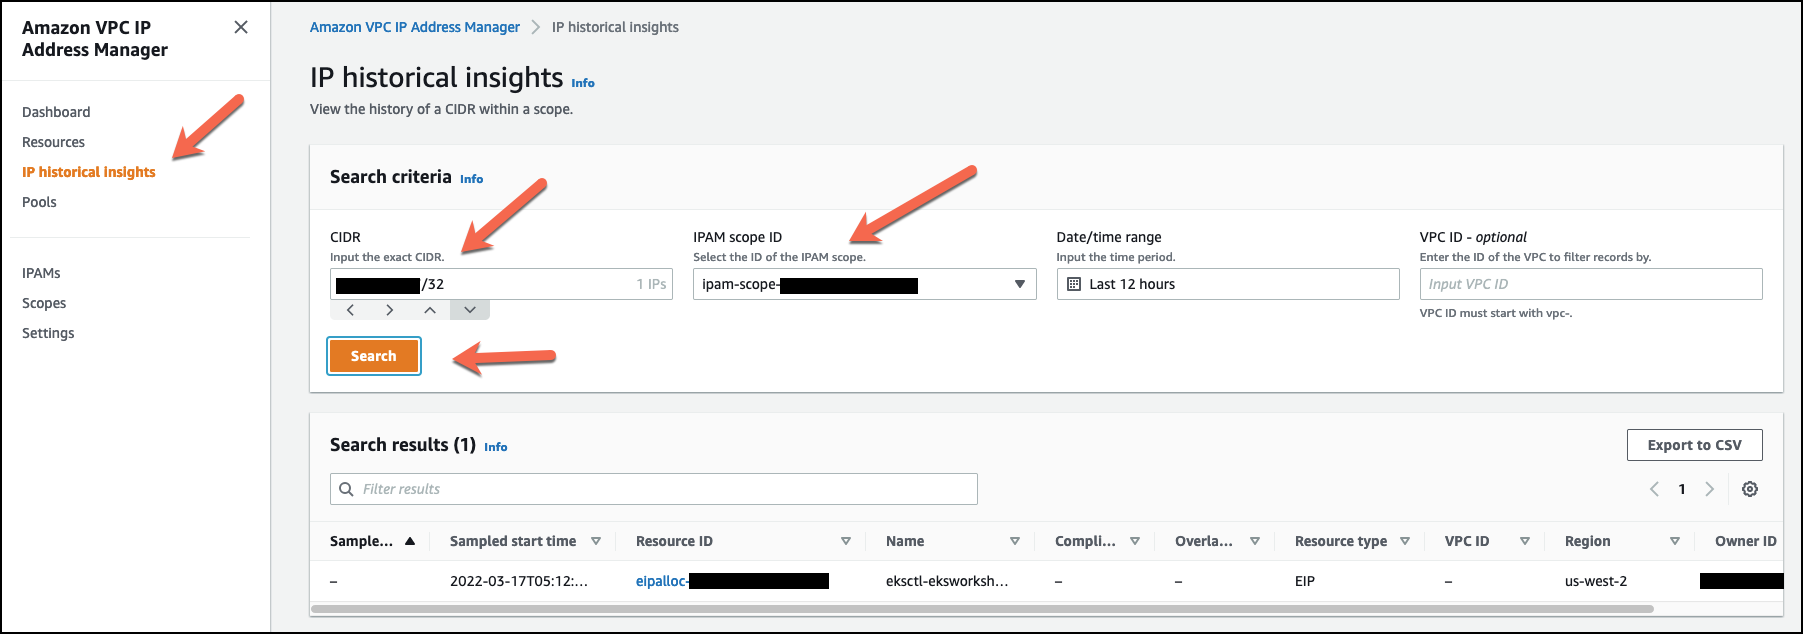The height and width of the screenshot is (634, 1803).
Task: Open Info link beside Search criteria
Action: click(x=472, y=179)
